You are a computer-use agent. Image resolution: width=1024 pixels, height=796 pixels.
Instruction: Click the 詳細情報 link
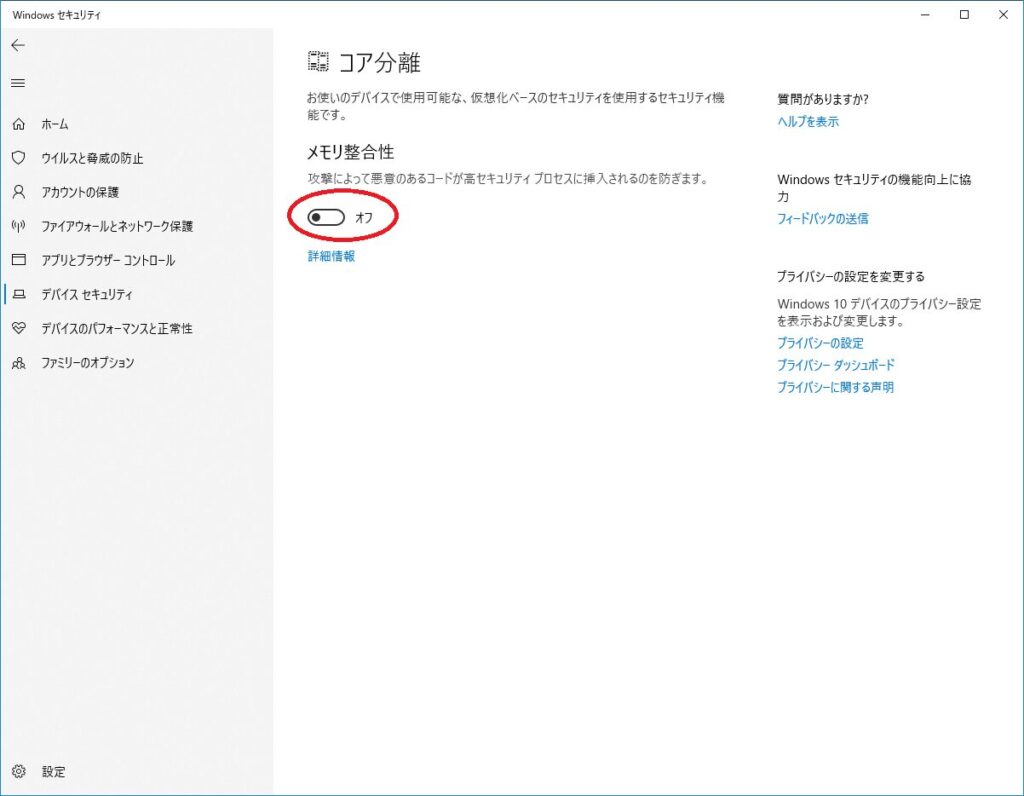pos(331,256)
